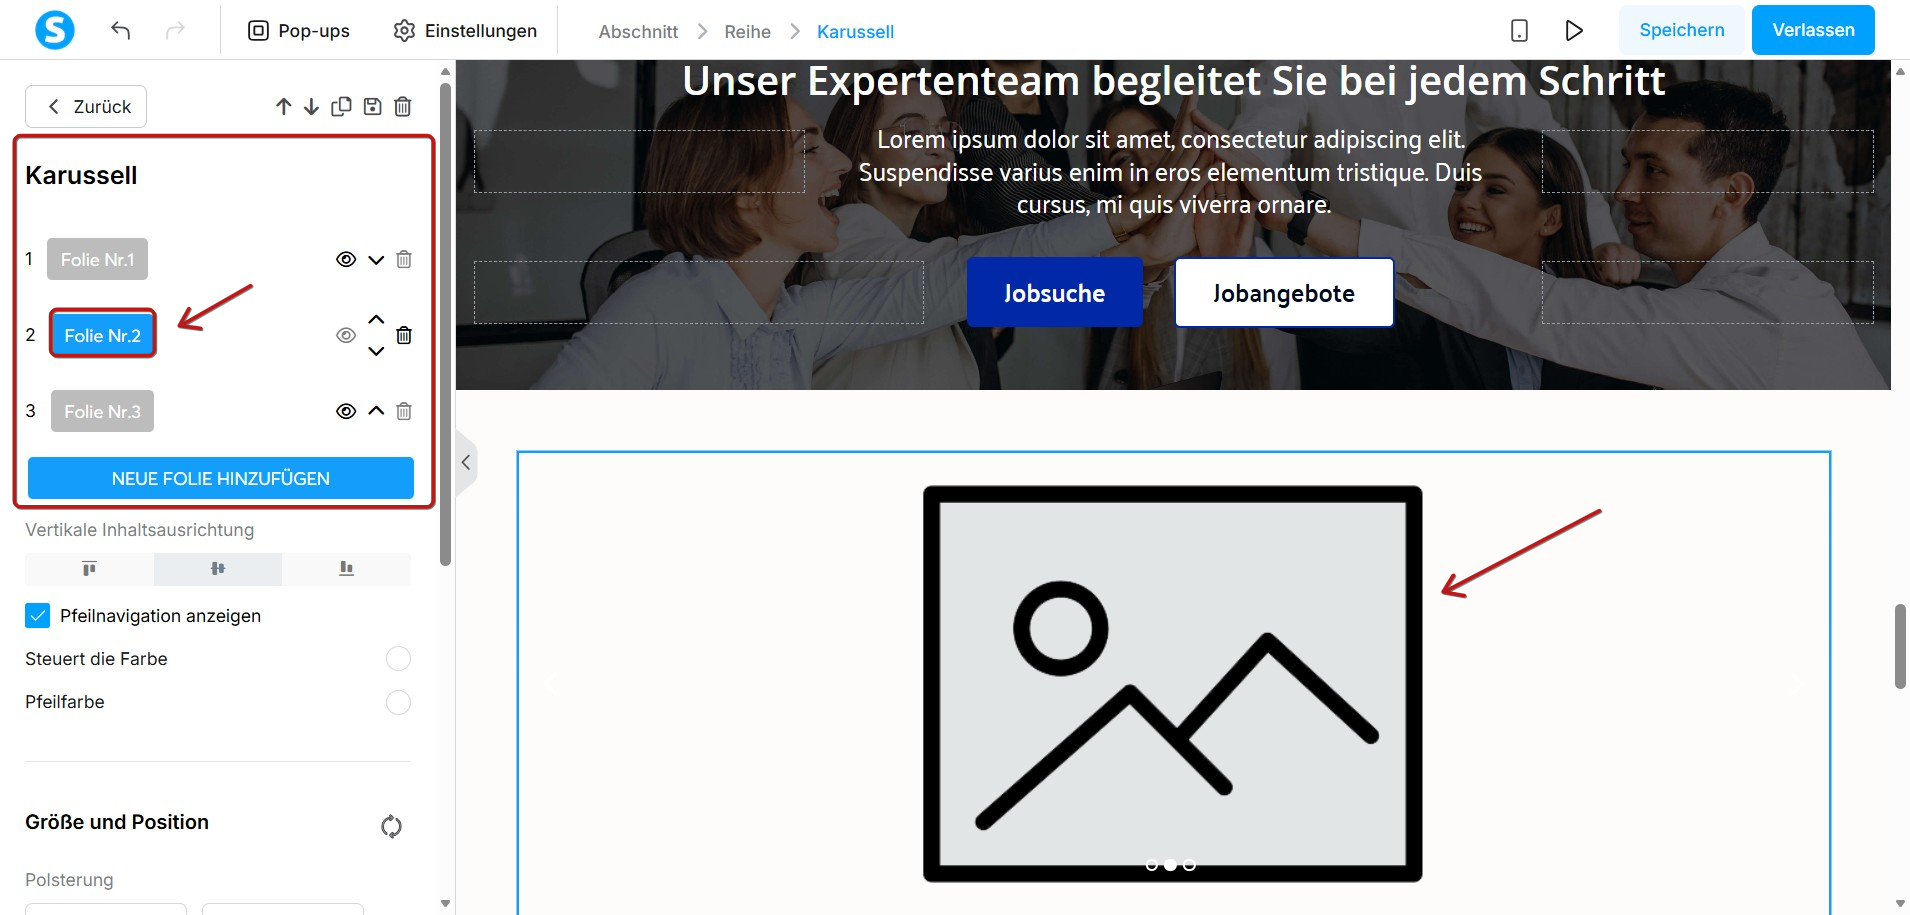Open Steuert die Farbe color picker
The image size is (1910, 915).
[398, 659]
